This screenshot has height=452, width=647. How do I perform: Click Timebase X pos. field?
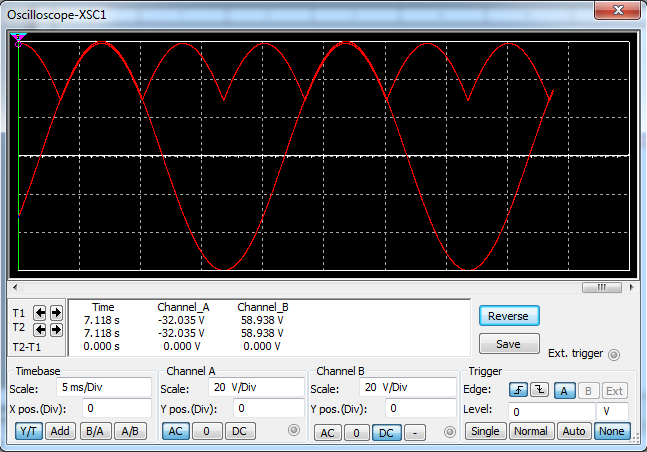117,409
